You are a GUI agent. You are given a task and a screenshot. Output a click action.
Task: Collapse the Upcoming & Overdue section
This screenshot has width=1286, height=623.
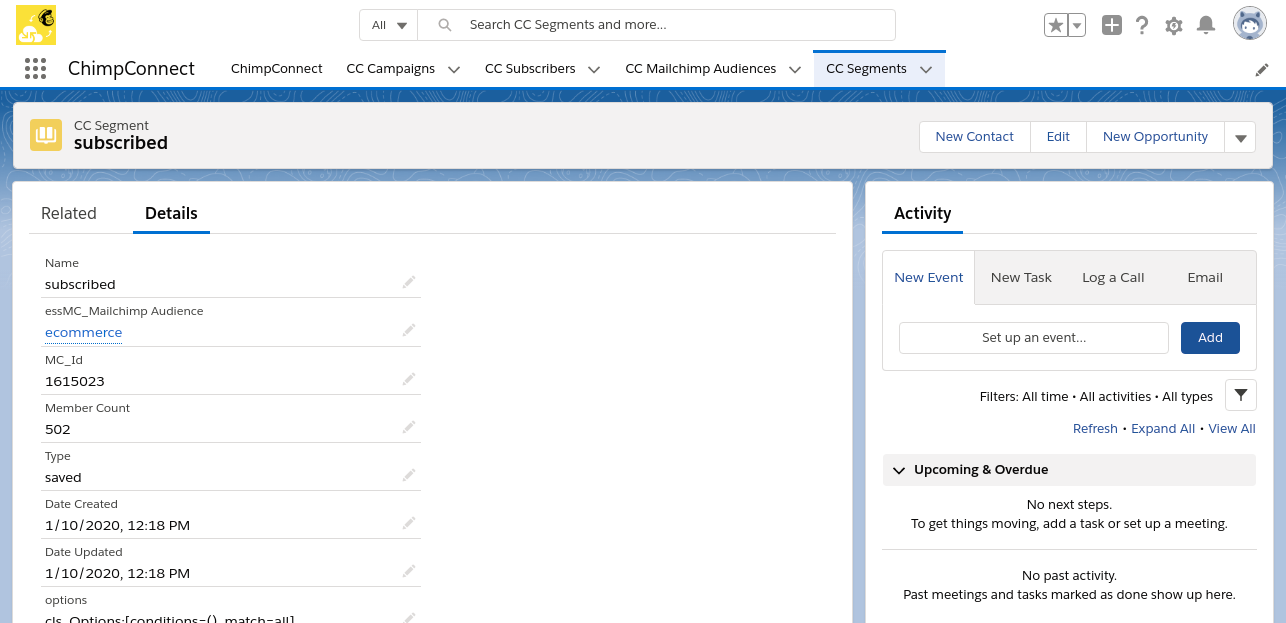point(899,470)
